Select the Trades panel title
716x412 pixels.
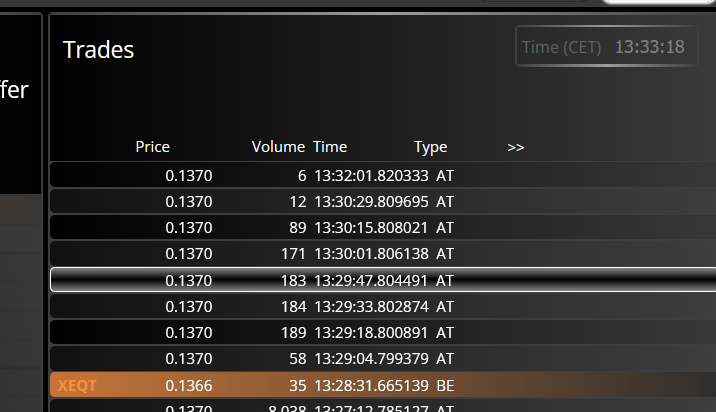(x=98, y=50)
